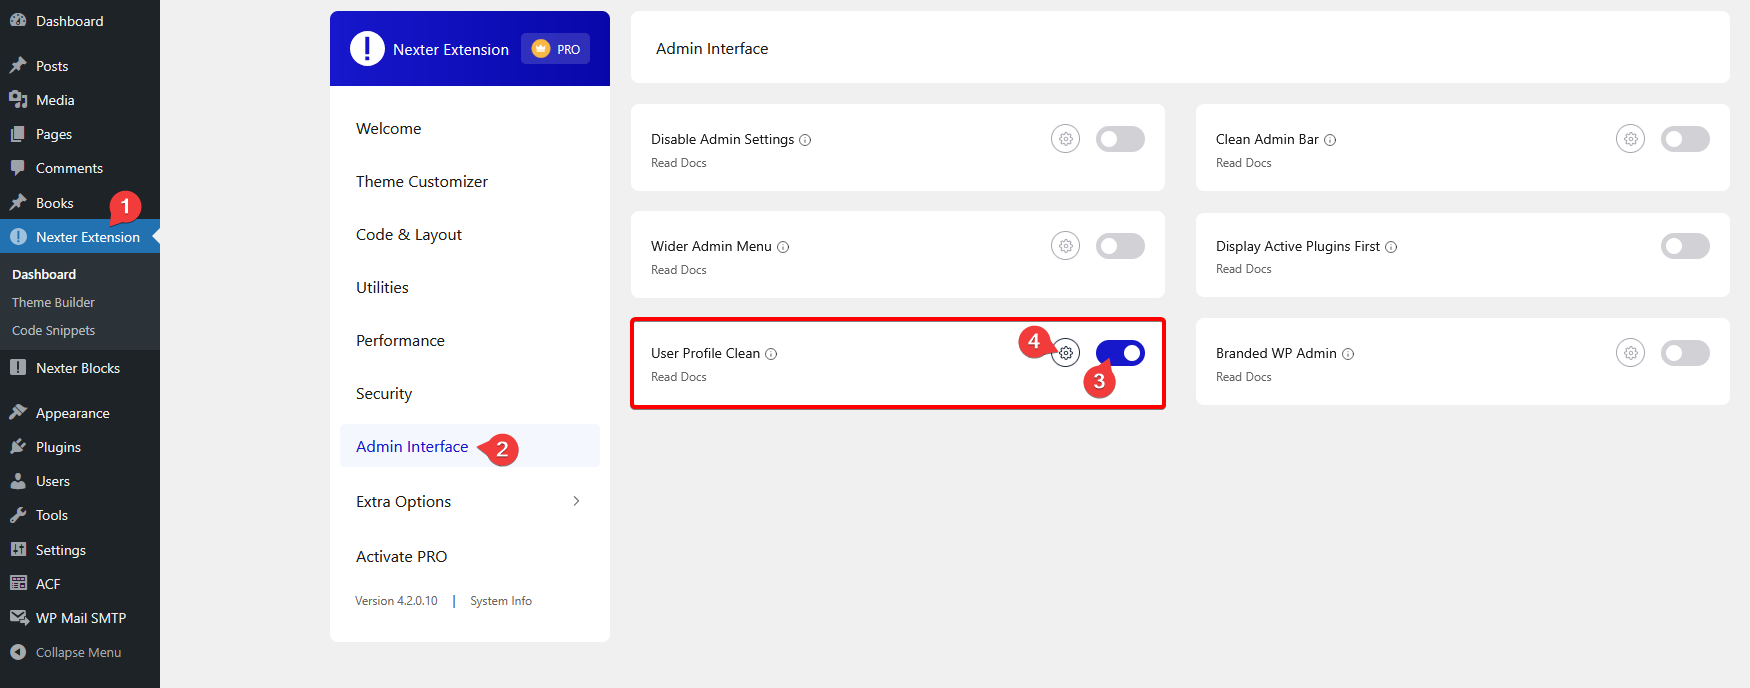This screenshot has width=1750, height=688.
Task: Open settings gear for User Profile Clean
Action: [1065, 352]
